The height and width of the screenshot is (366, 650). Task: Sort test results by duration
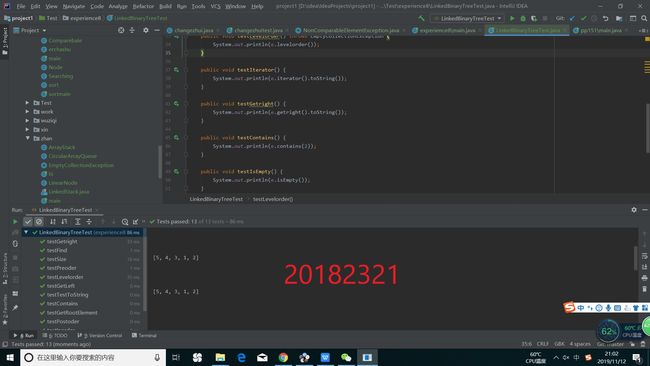[64, 222]
